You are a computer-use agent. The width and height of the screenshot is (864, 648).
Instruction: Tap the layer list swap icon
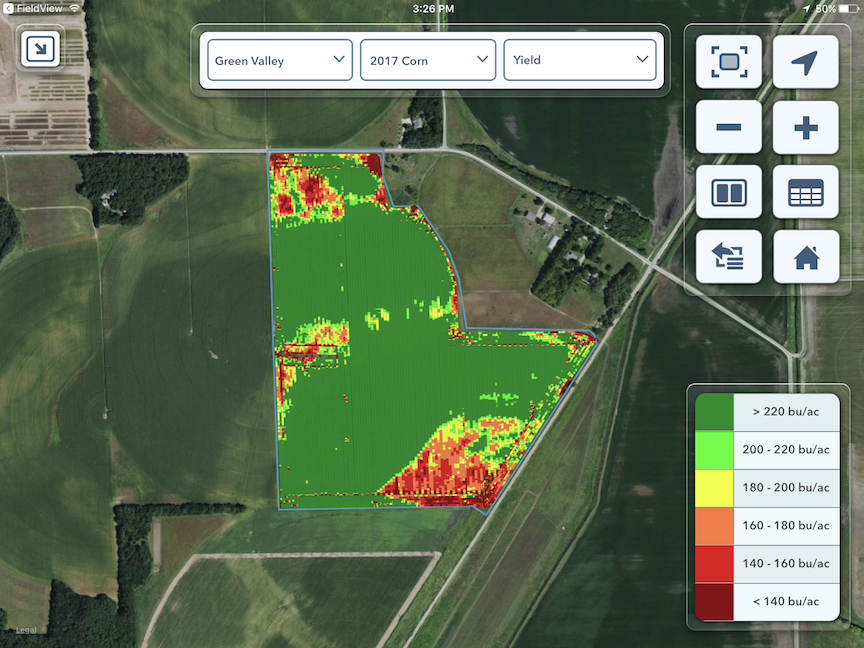(x=728, y=257)
